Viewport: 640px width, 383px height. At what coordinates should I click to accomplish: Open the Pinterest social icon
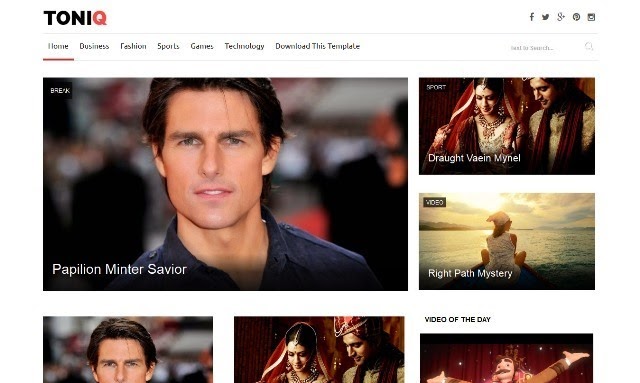[x=576, y=17]
